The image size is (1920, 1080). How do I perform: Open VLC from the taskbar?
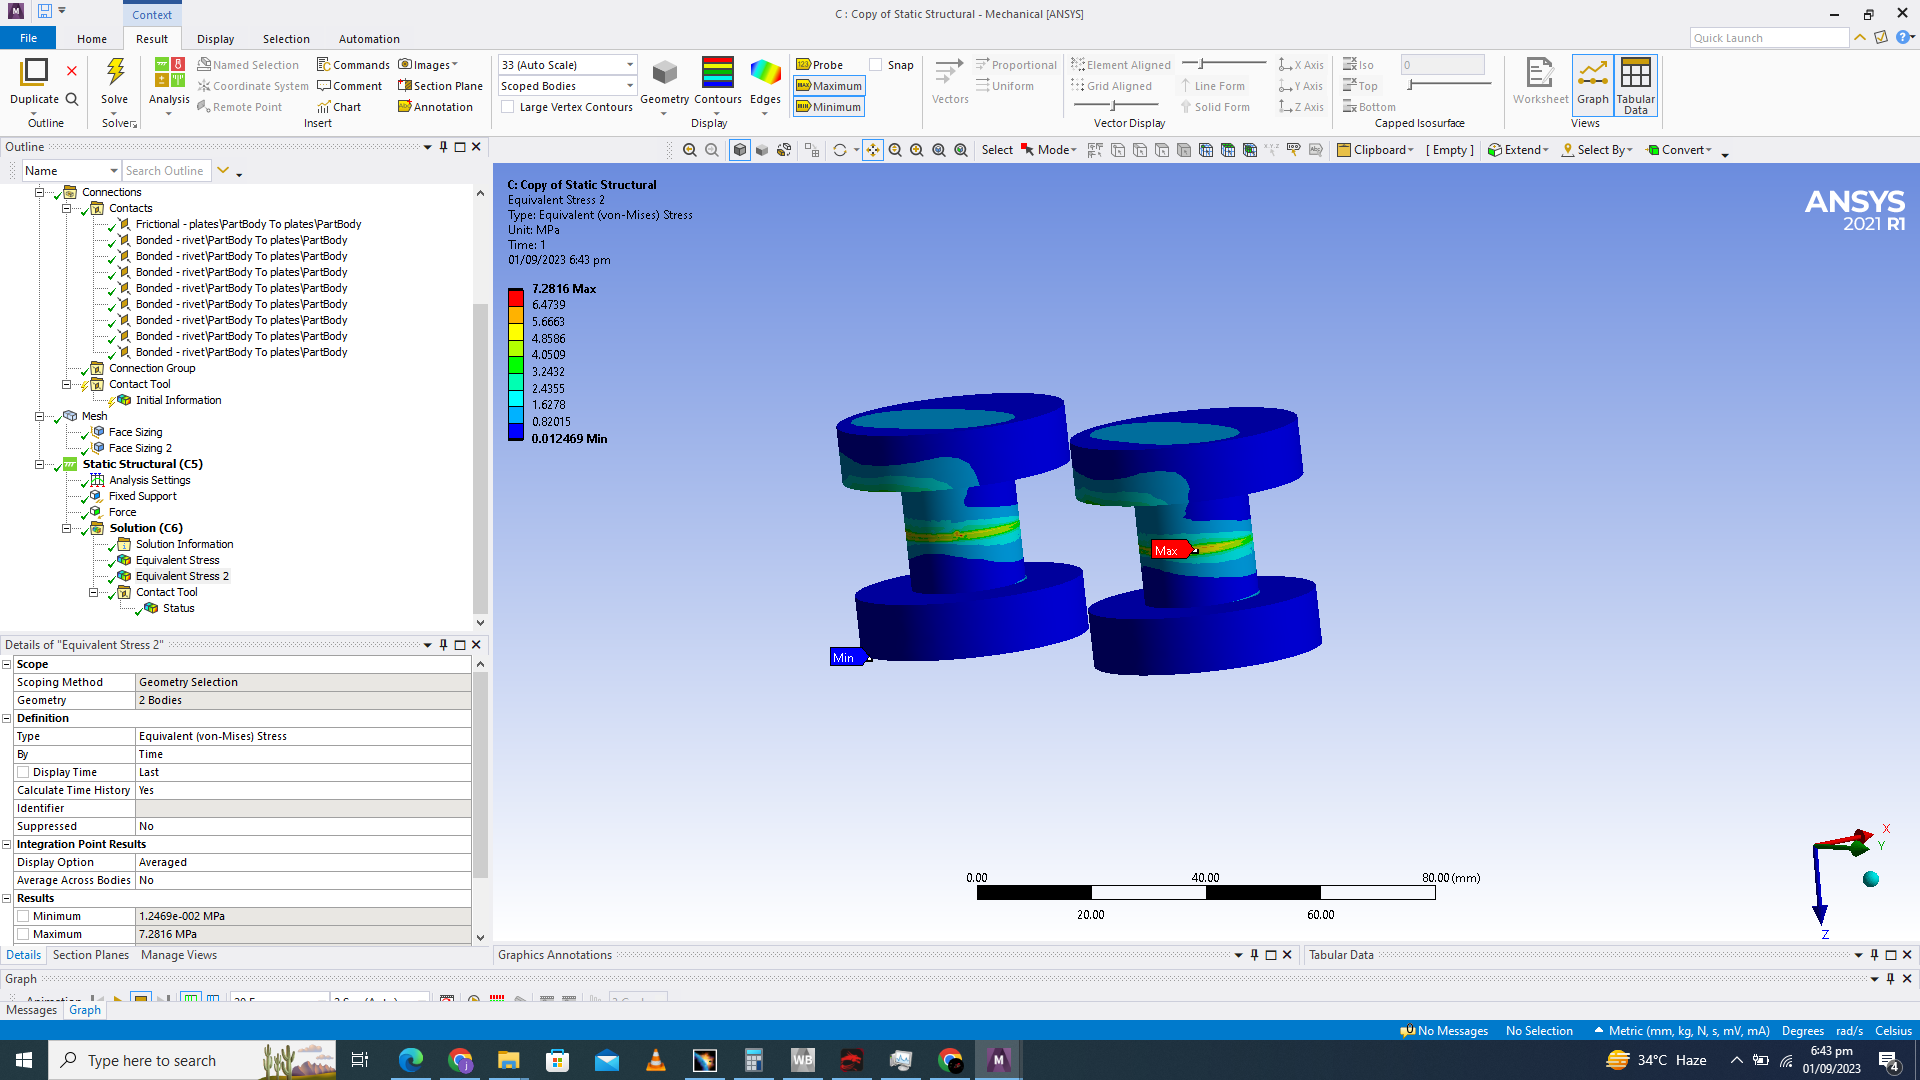tap(656, 1060)
